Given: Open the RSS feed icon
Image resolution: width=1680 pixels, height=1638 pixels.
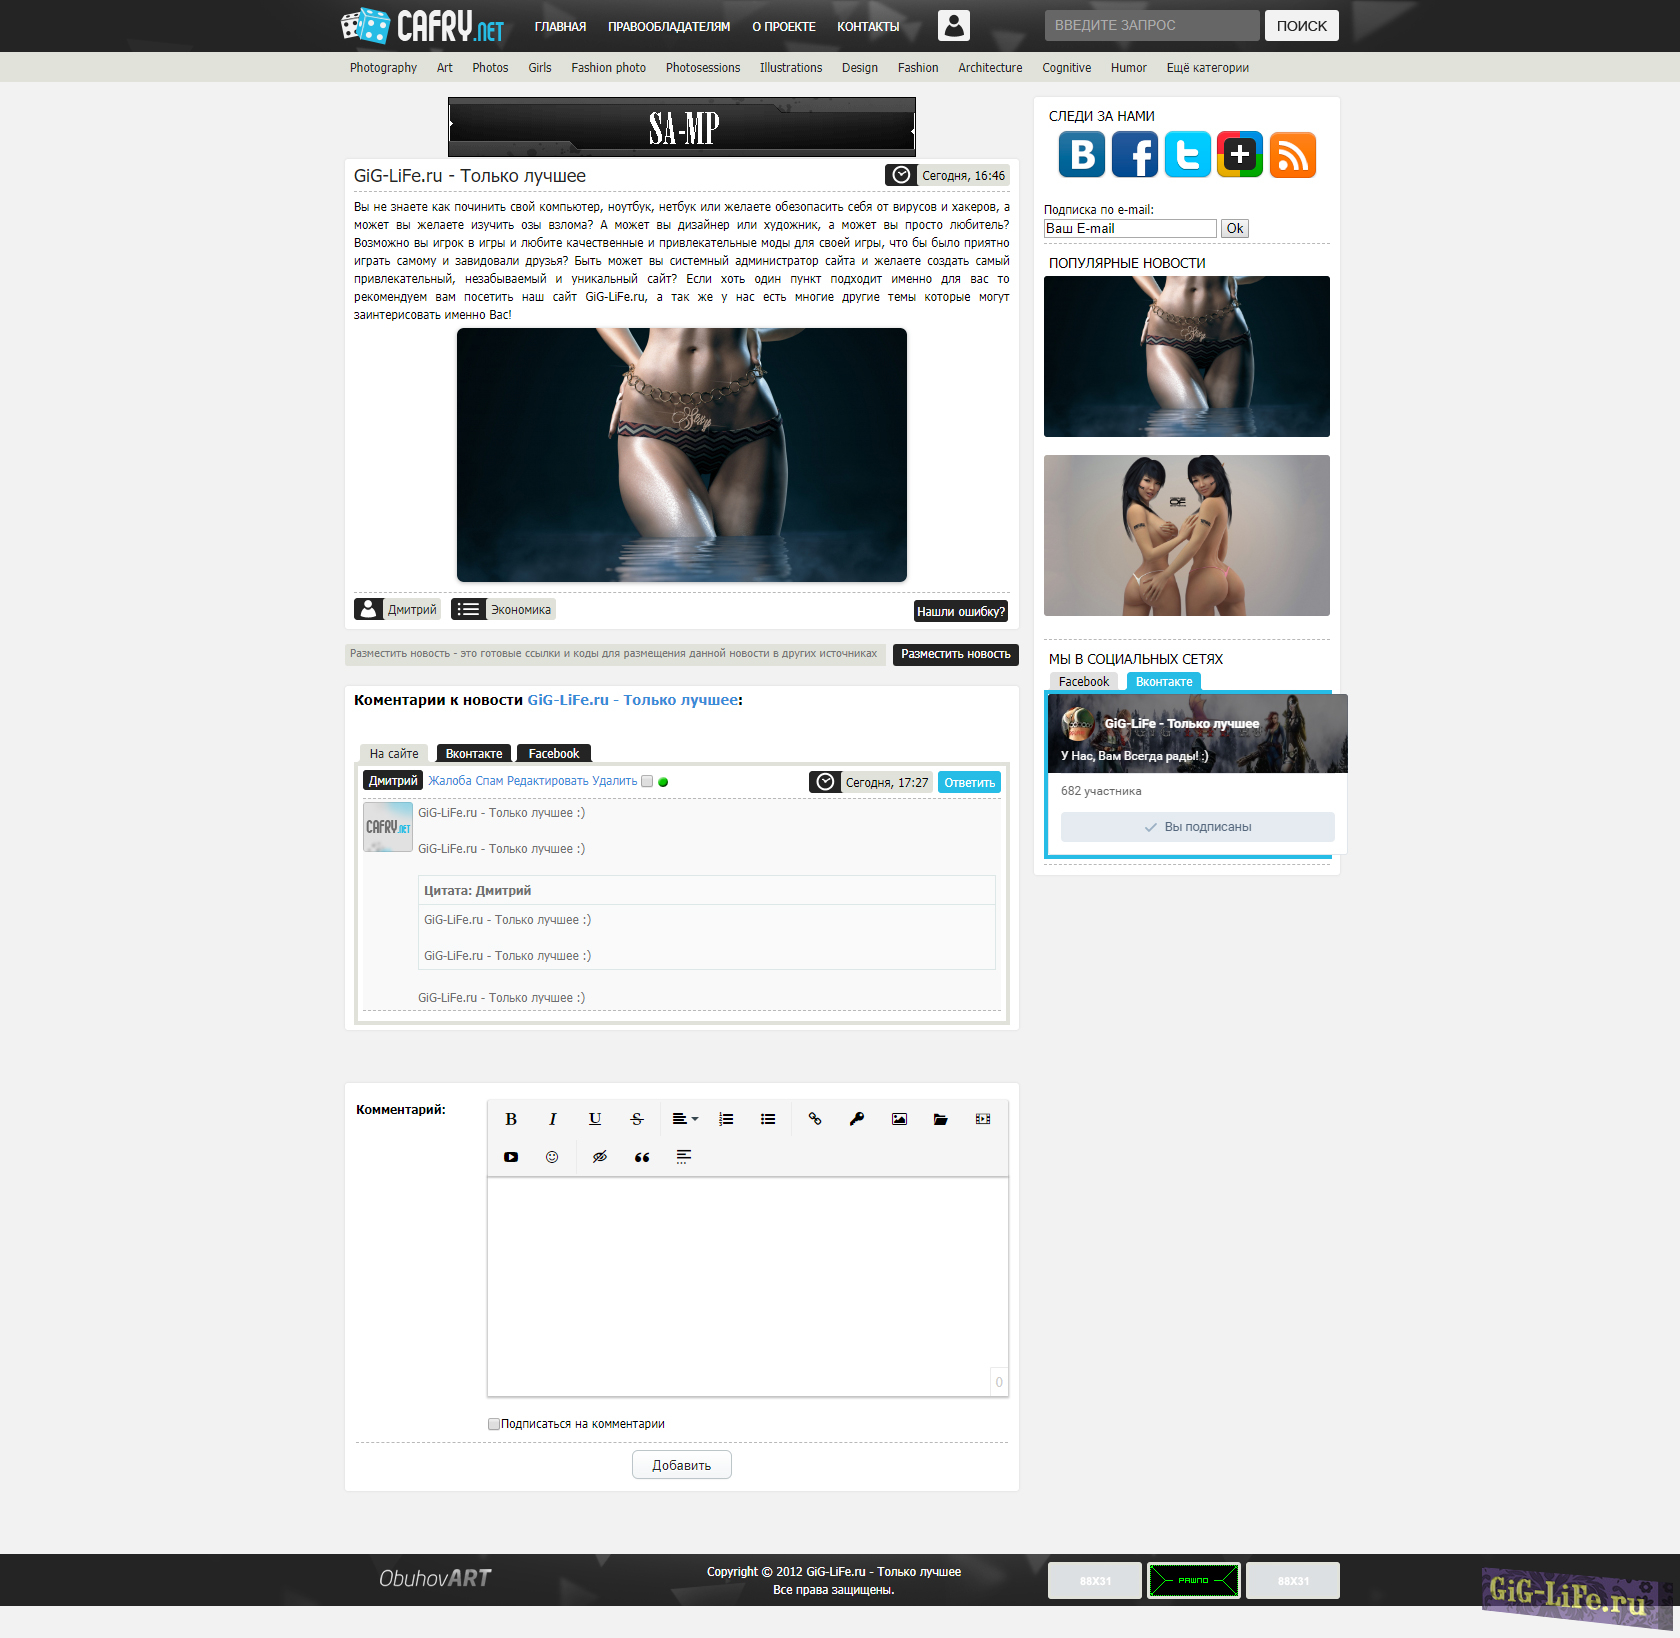Looking at the screenshot, I should click(1292, 155).
